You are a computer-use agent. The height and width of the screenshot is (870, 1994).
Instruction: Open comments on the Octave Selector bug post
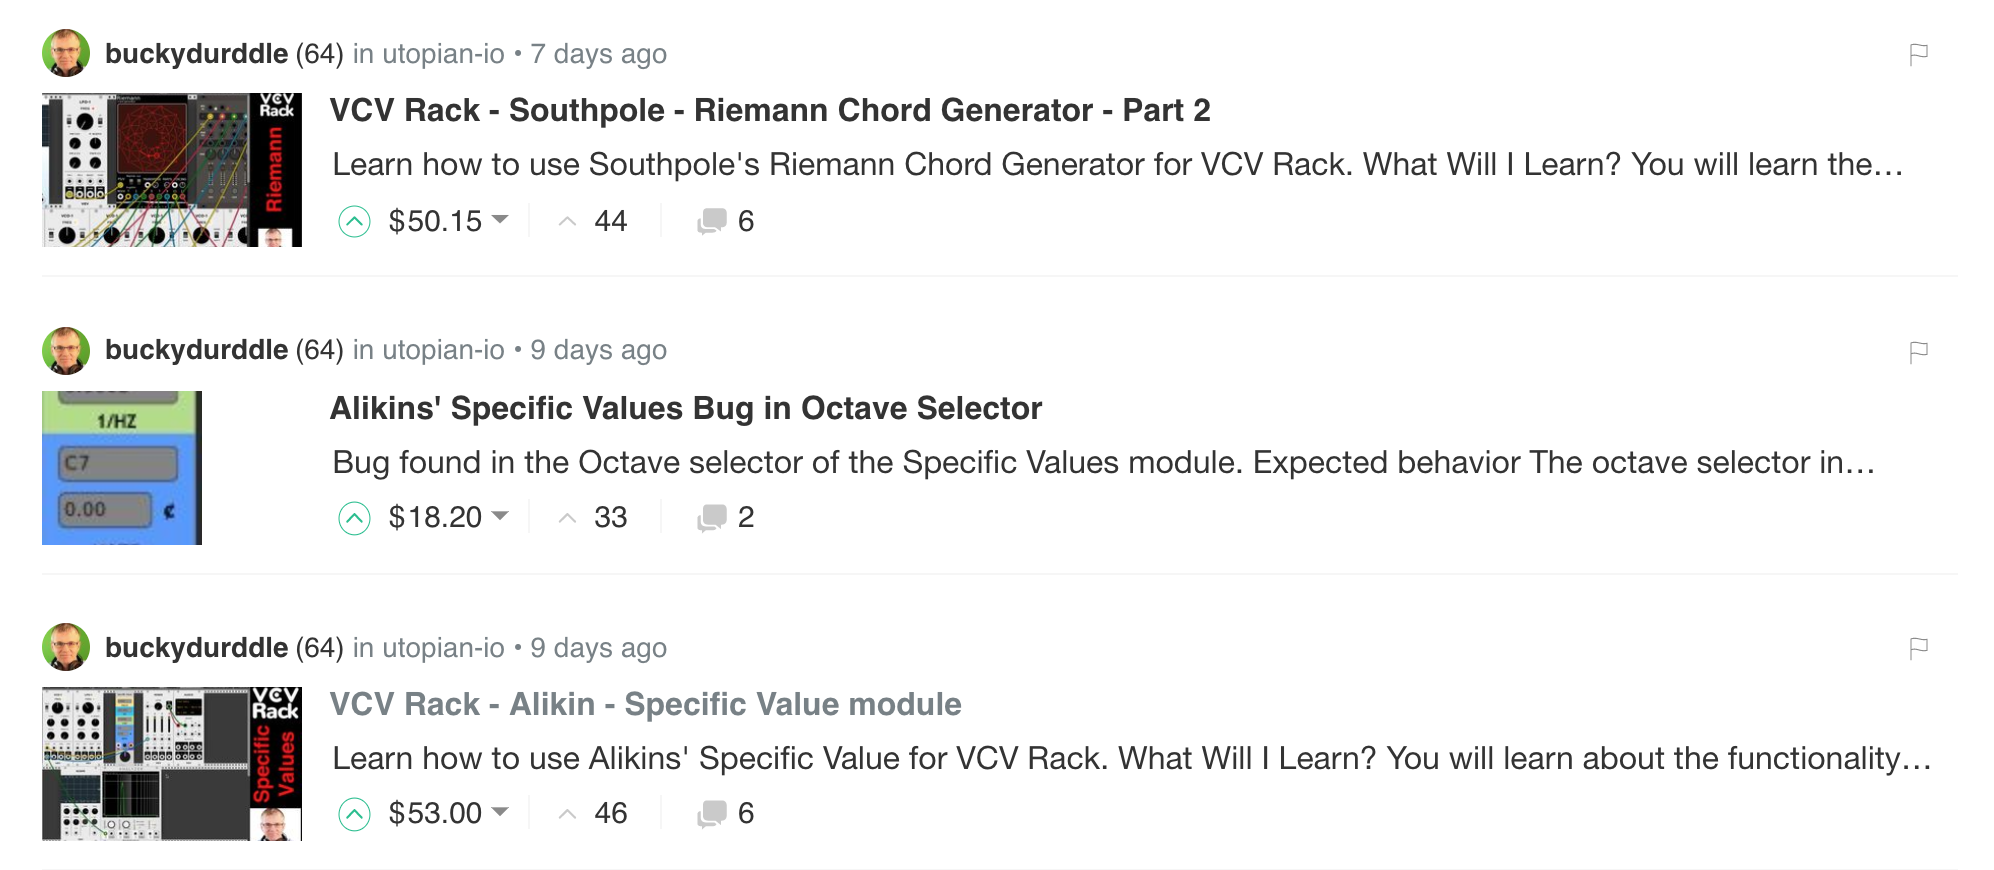tap(725, 518)
